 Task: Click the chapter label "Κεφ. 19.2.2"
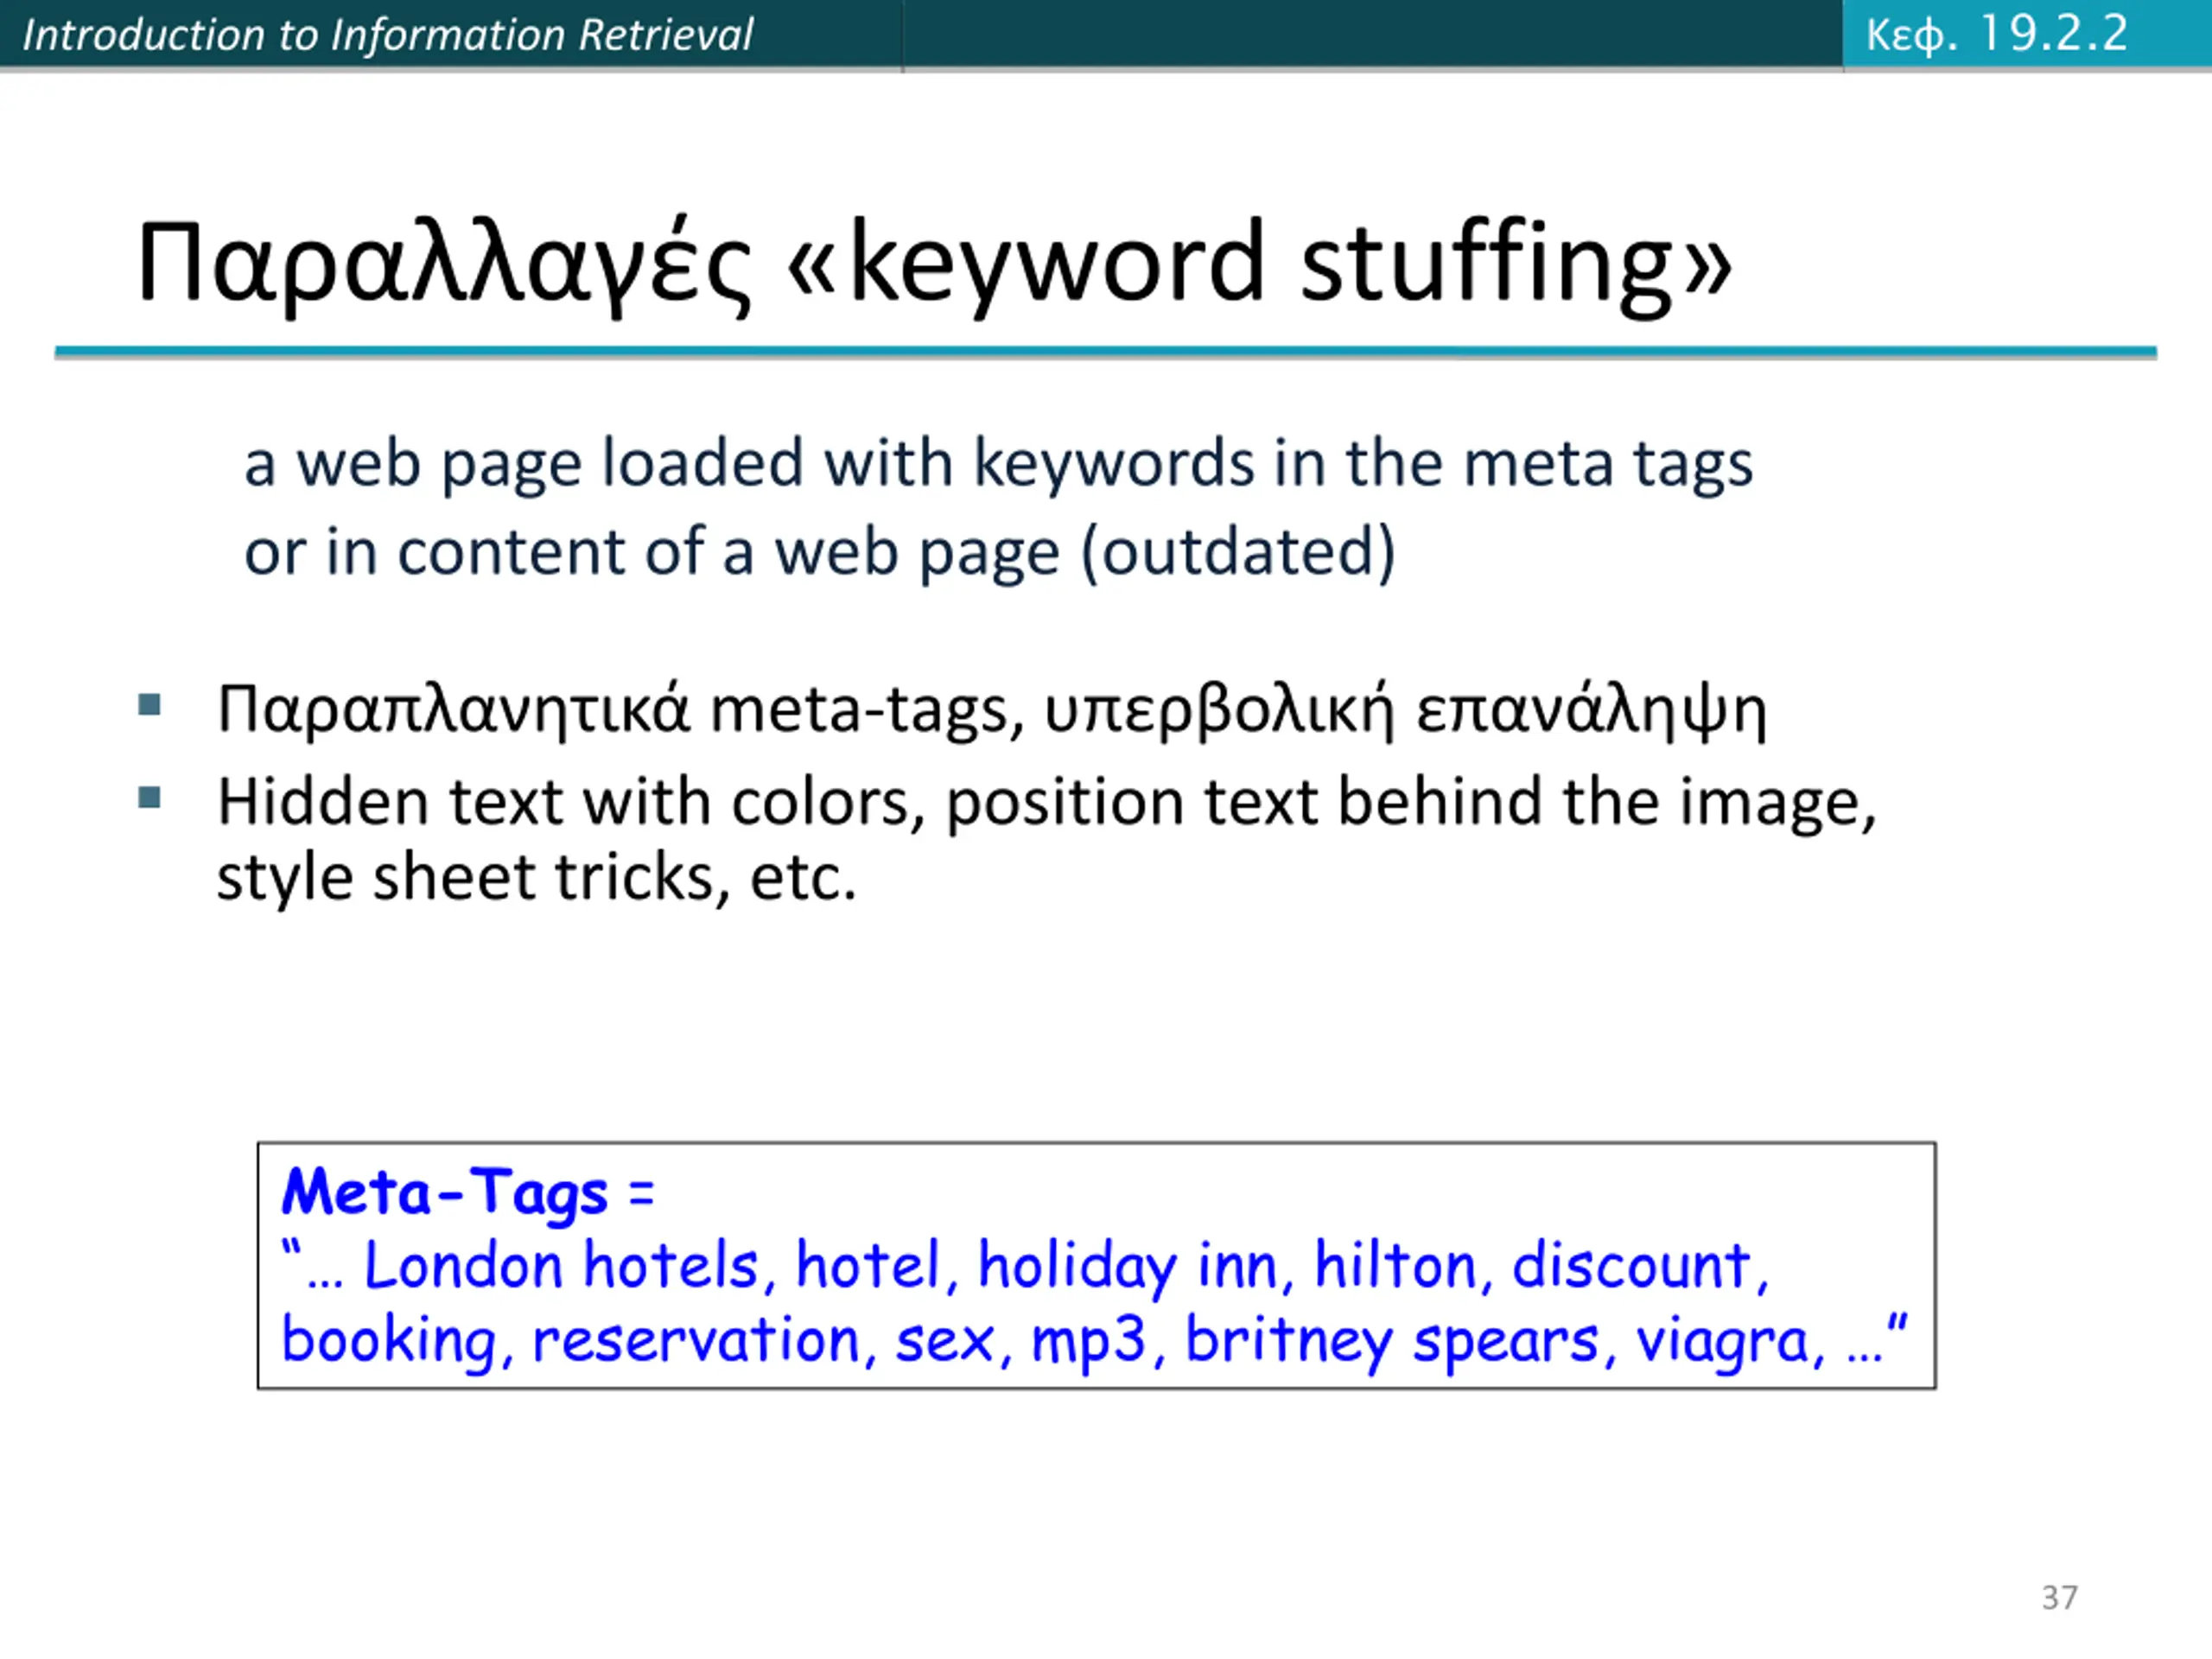tap(1997, 34)
